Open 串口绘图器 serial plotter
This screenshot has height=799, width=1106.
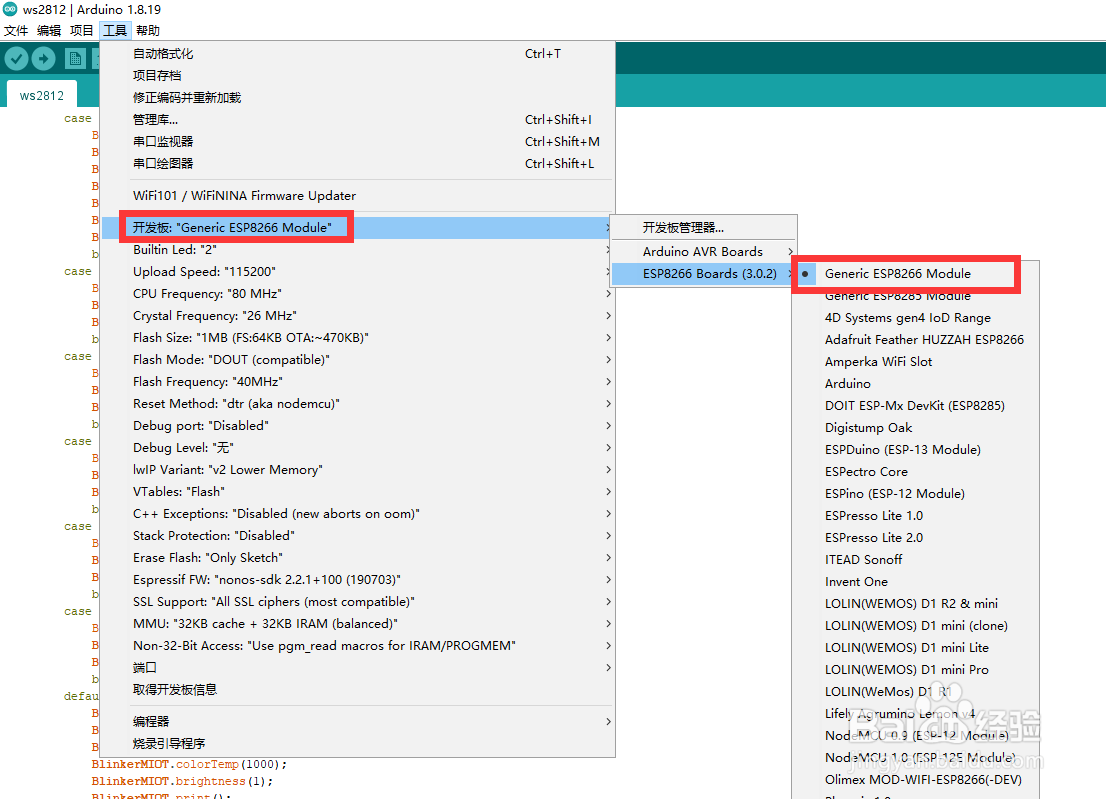click(358, 163)
